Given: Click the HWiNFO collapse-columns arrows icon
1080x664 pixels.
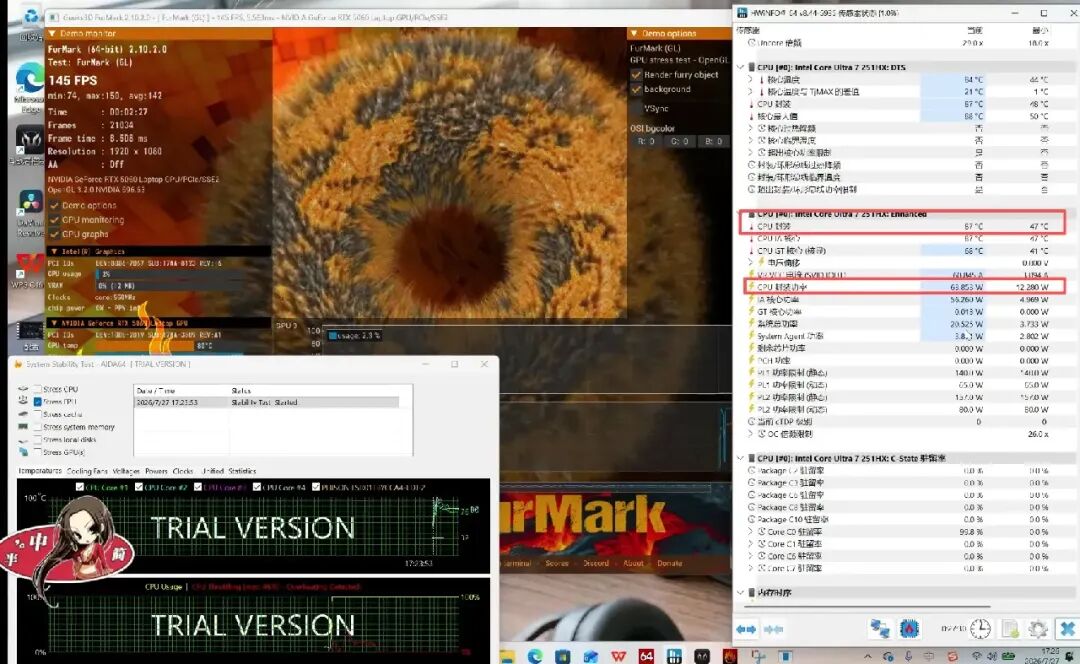Looking at the screenshot, I should click(x=774, y=629).
